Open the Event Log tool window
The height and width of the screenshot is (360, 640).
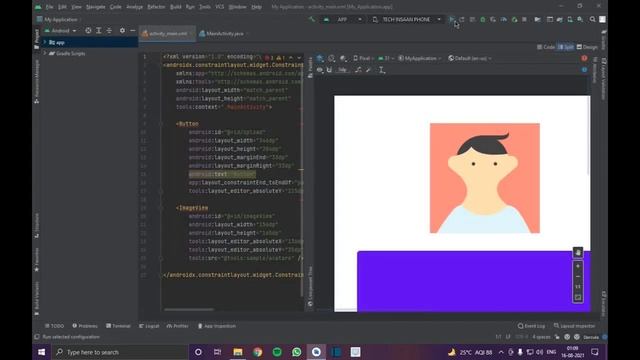[x=531, y=326]
